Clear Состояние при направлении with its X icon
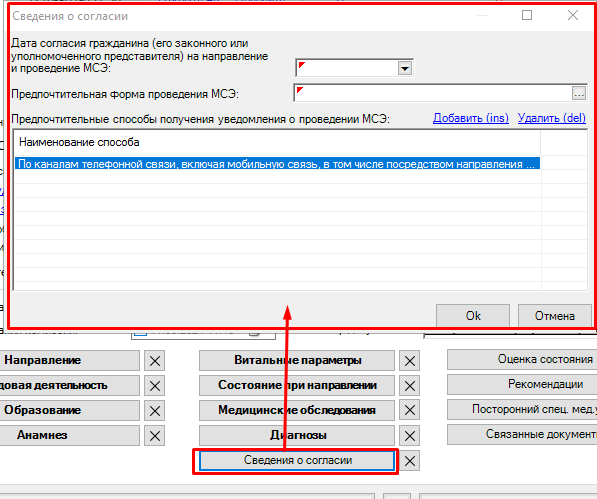The width and height of the screenshot is (597, 499). pyautogui.click(x=410, y=386)
